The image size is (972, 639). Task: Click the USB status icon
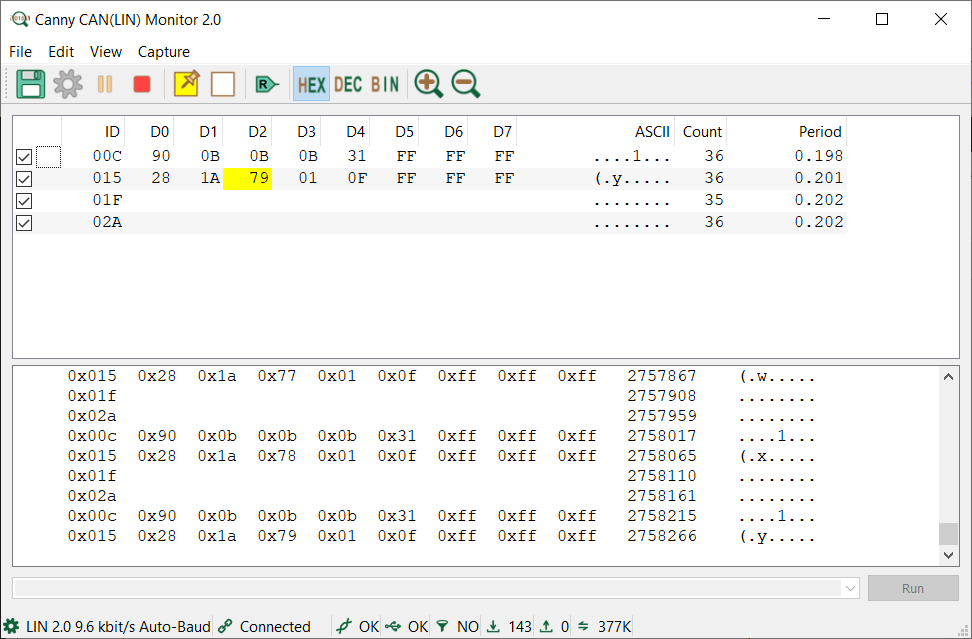tap(393, 626)
